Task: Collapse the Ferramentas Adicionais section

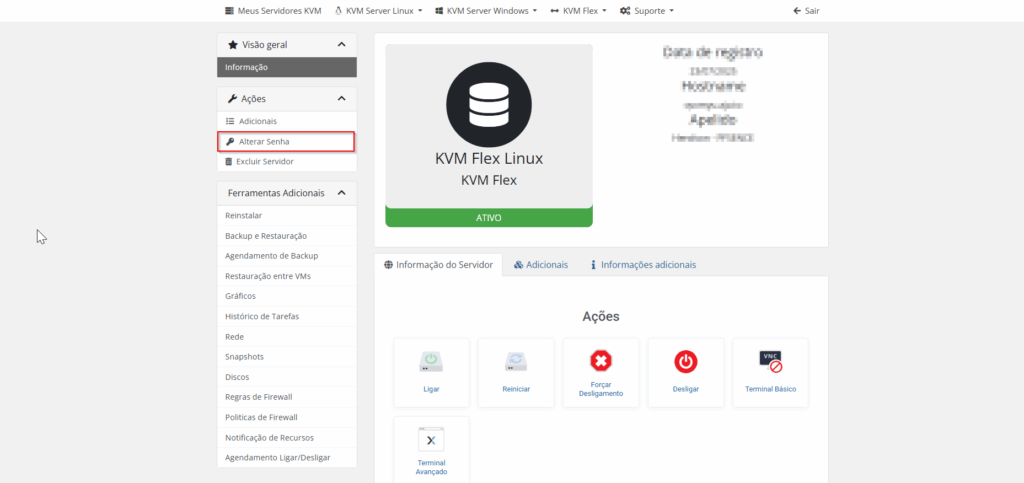Action: point(341,193)
